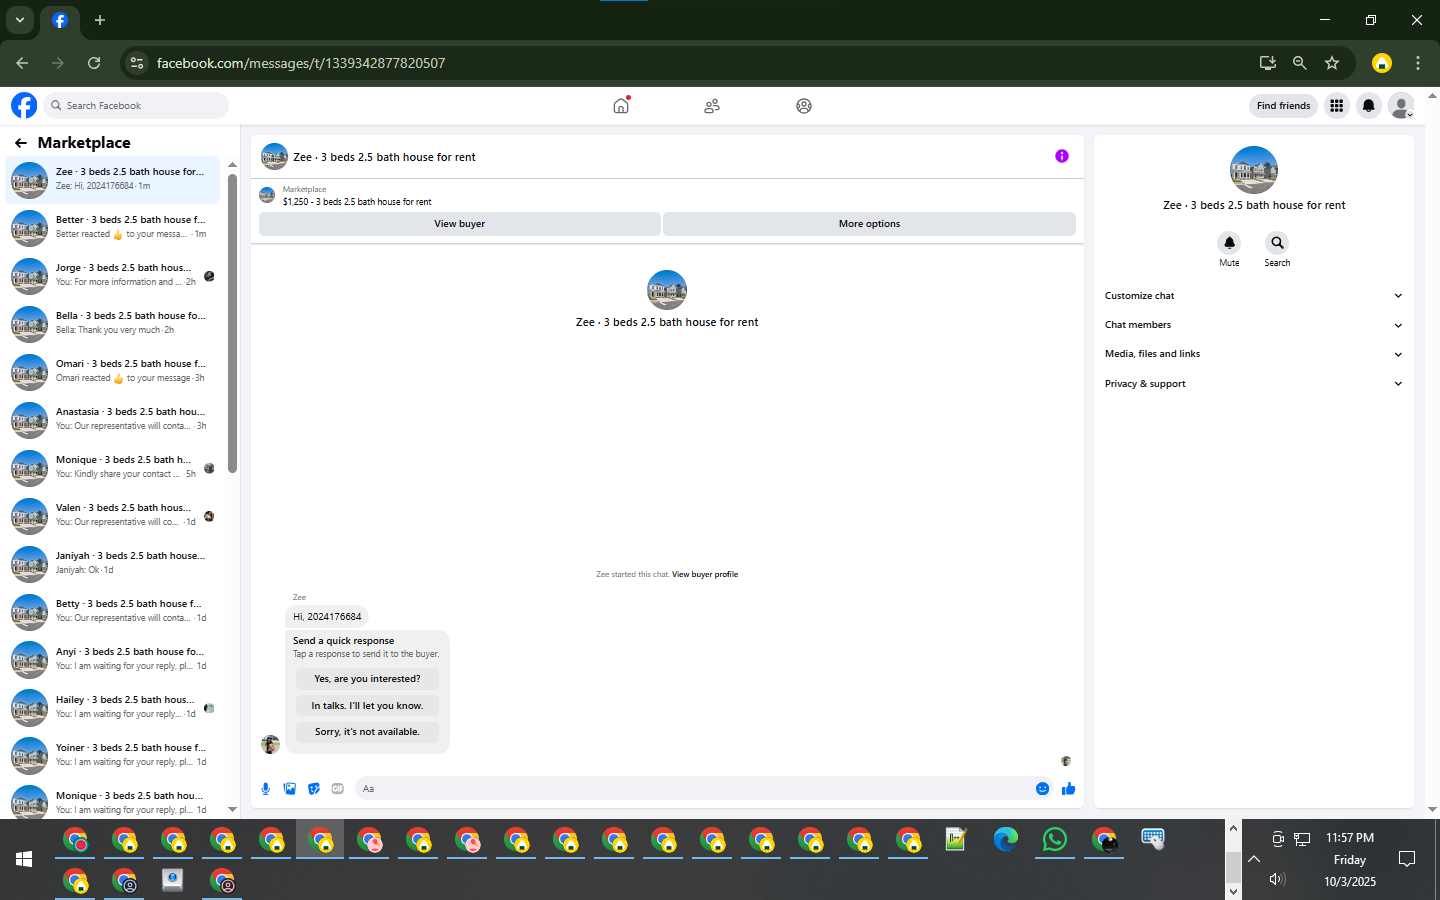The width and height of the screenshot is (1440, 900).
Task: Open Chrome's three-dot menu
Action: pyautogui.click(x=1418, y=63)
